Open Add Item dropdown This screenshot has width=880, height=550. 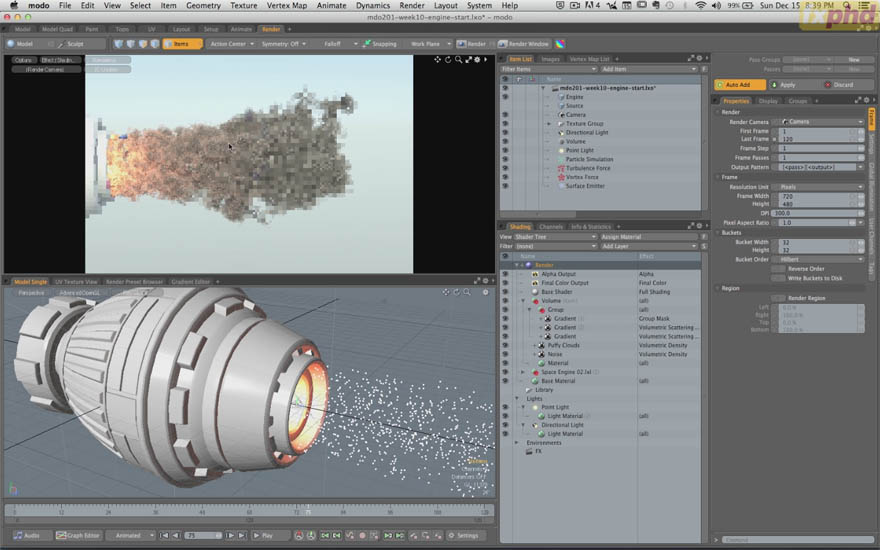648,69
